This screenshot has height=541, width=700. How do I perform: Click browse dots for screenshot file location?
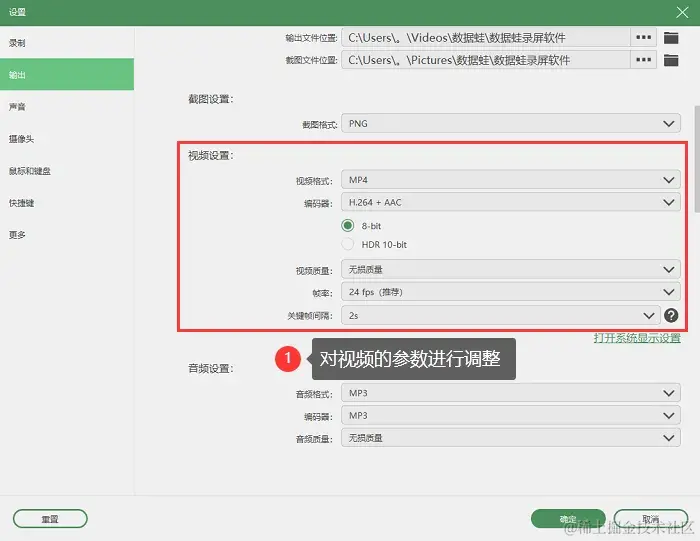pyautogui.click(x=643, y=59)
